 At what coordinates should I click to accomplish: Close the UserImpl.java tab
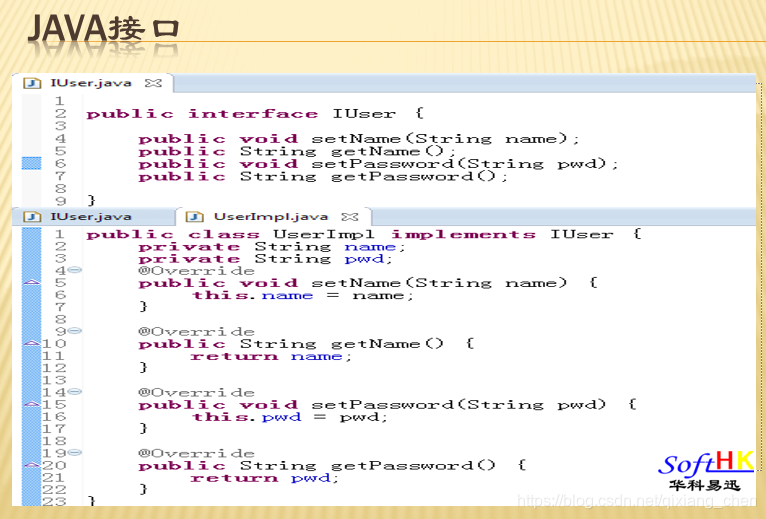[350, 216]
